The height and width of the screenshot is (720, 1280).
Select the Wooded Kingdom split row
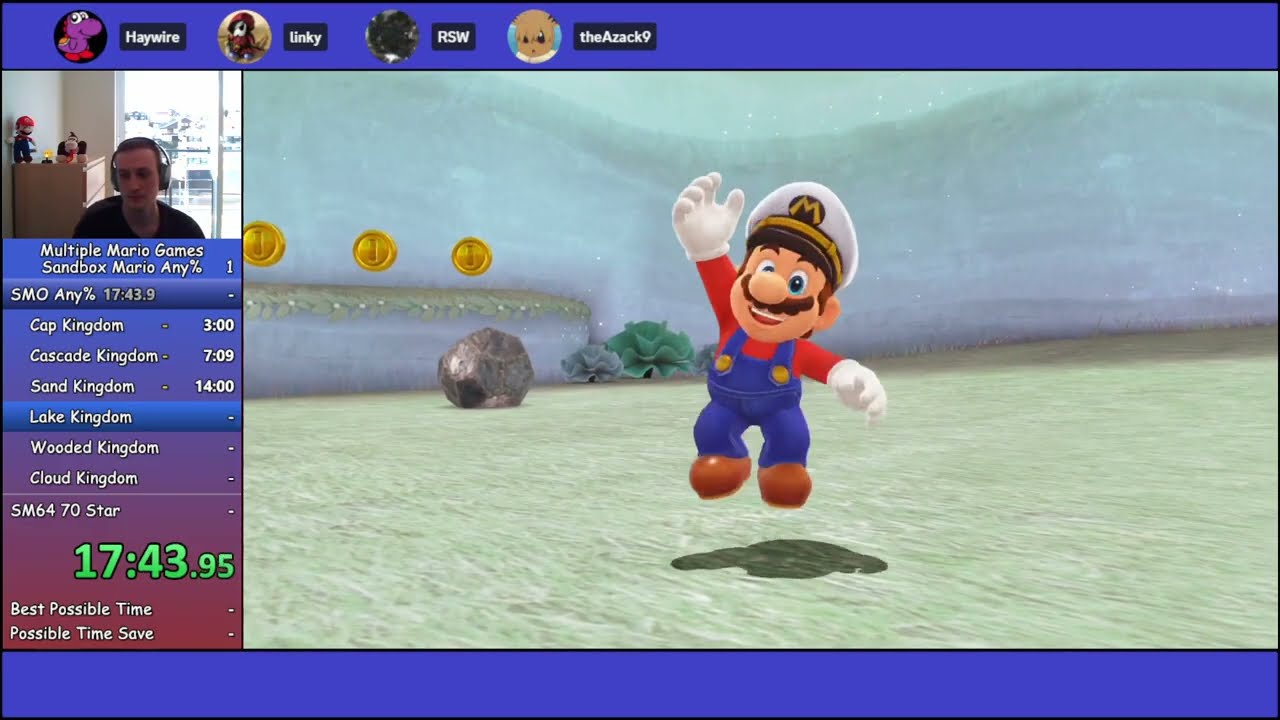point(121,447)
